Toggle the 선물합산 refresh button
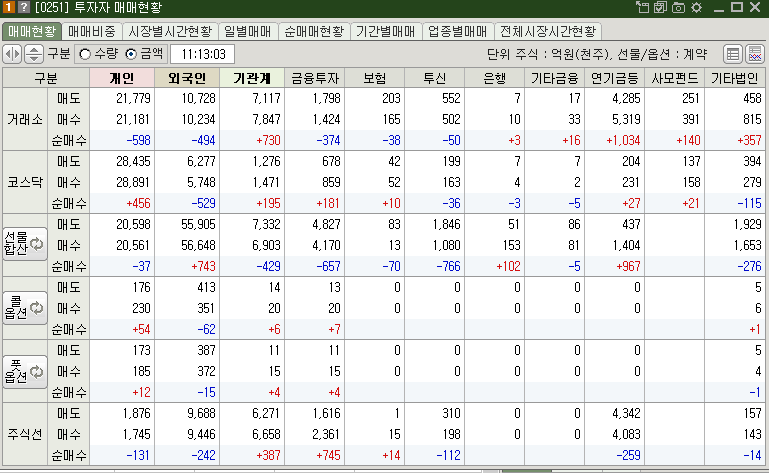This screenshot has height=473, width=769. (25, 244)
